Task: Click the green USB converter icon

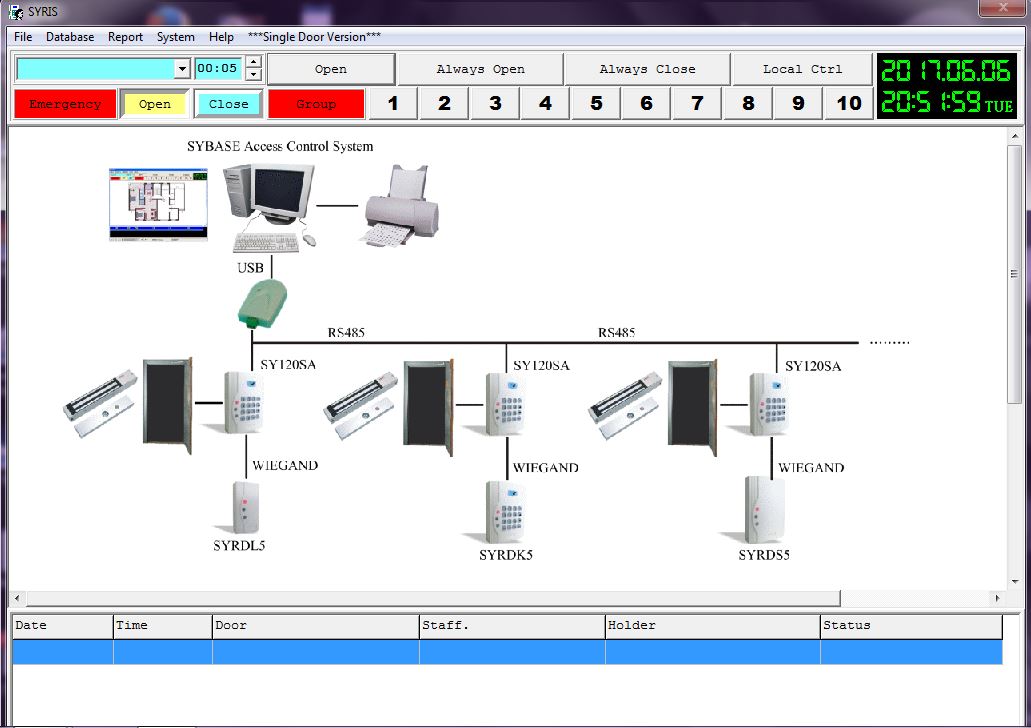Action: click(x=262, y=304)
